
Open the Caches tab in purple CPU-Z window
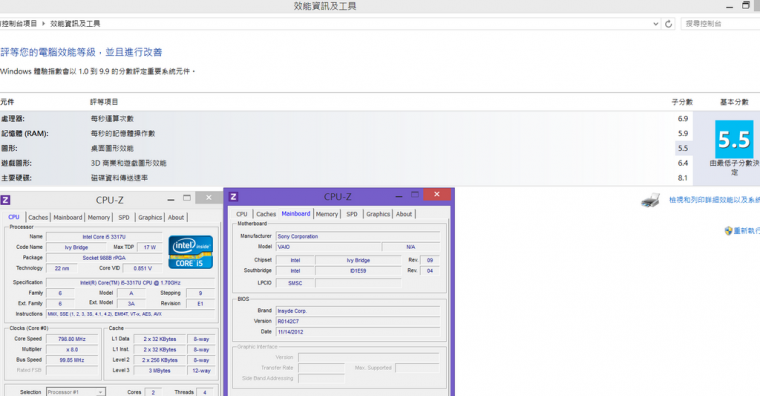[266, 214]
